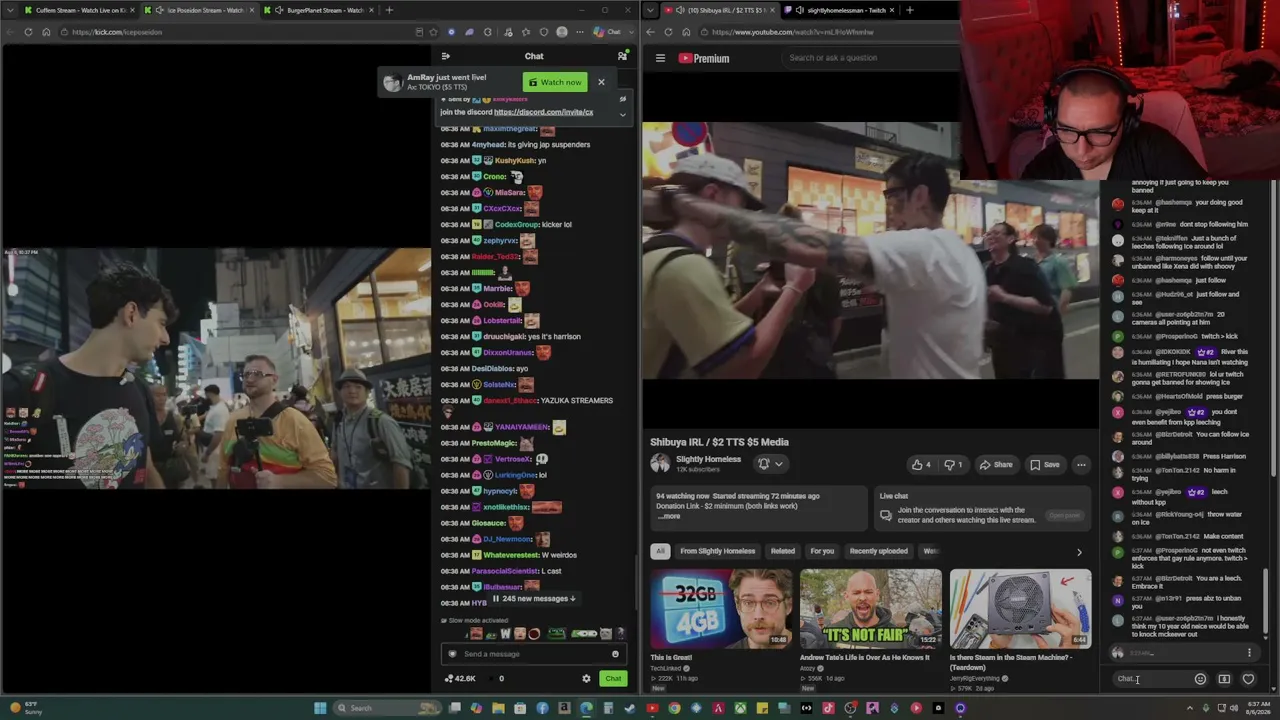Click Watch now for AmRay's stream
The width and height of the screenshot is (1280, 720).
555,82
